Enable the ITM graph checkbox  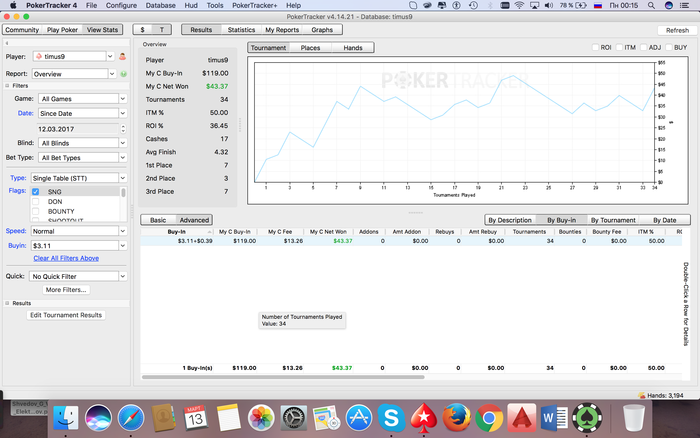point(619,47)
